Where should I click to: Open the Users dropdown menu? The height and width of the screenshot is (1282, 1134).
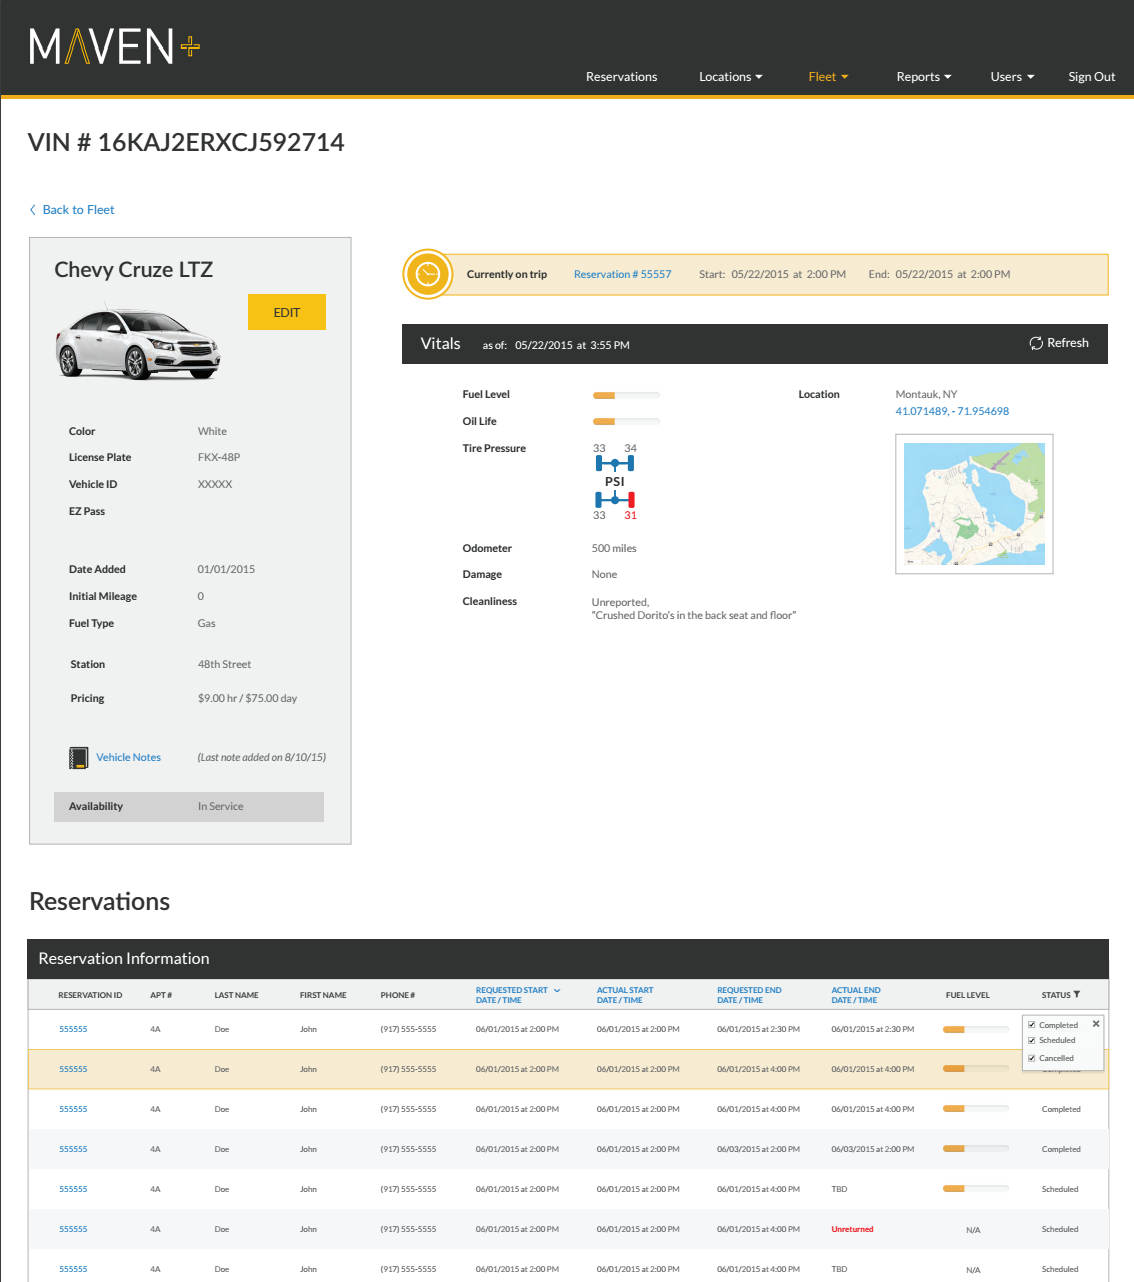pos(1012,77)
